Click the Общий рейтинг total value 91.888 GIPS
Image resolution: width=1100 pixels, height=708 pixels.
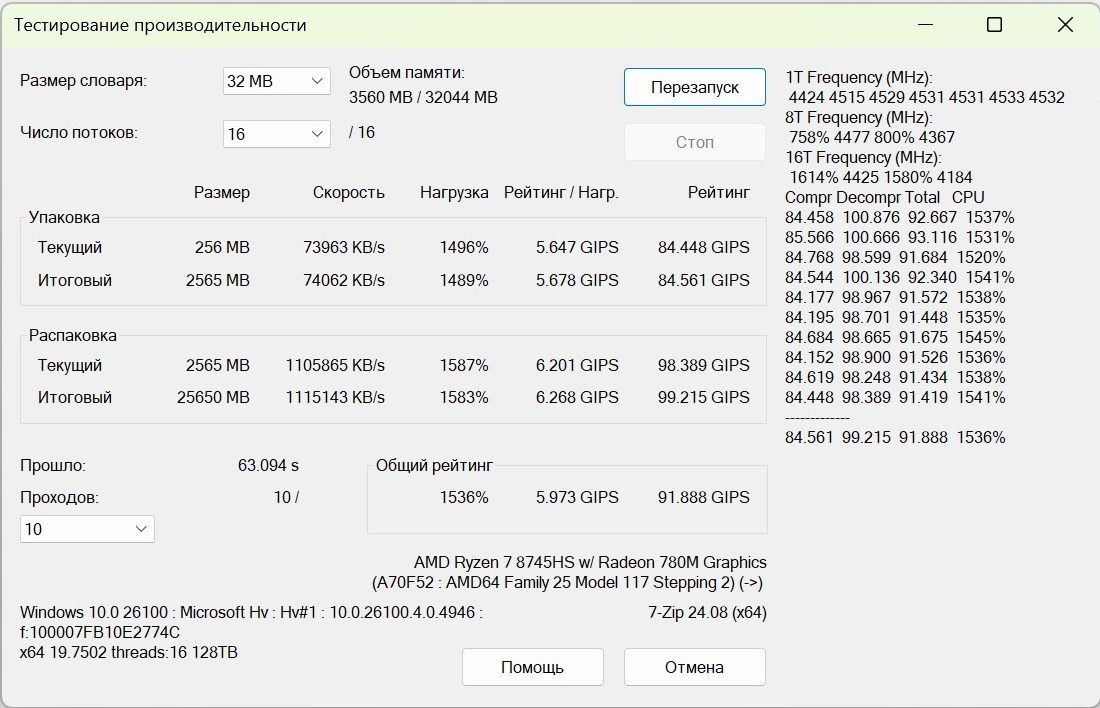click(x=703, y=497)
